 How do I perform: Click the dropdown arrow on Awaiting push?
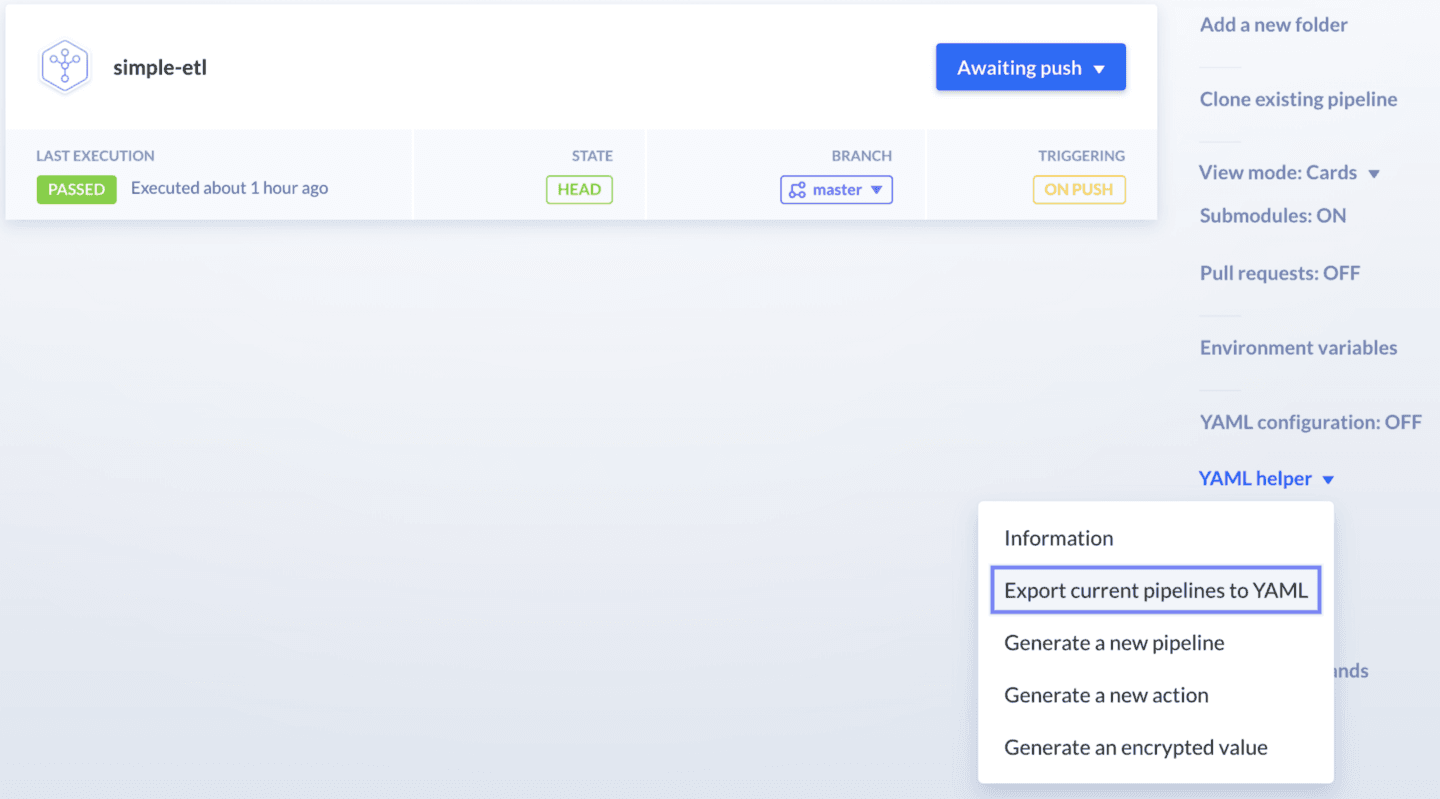[x=1096, y=67]
